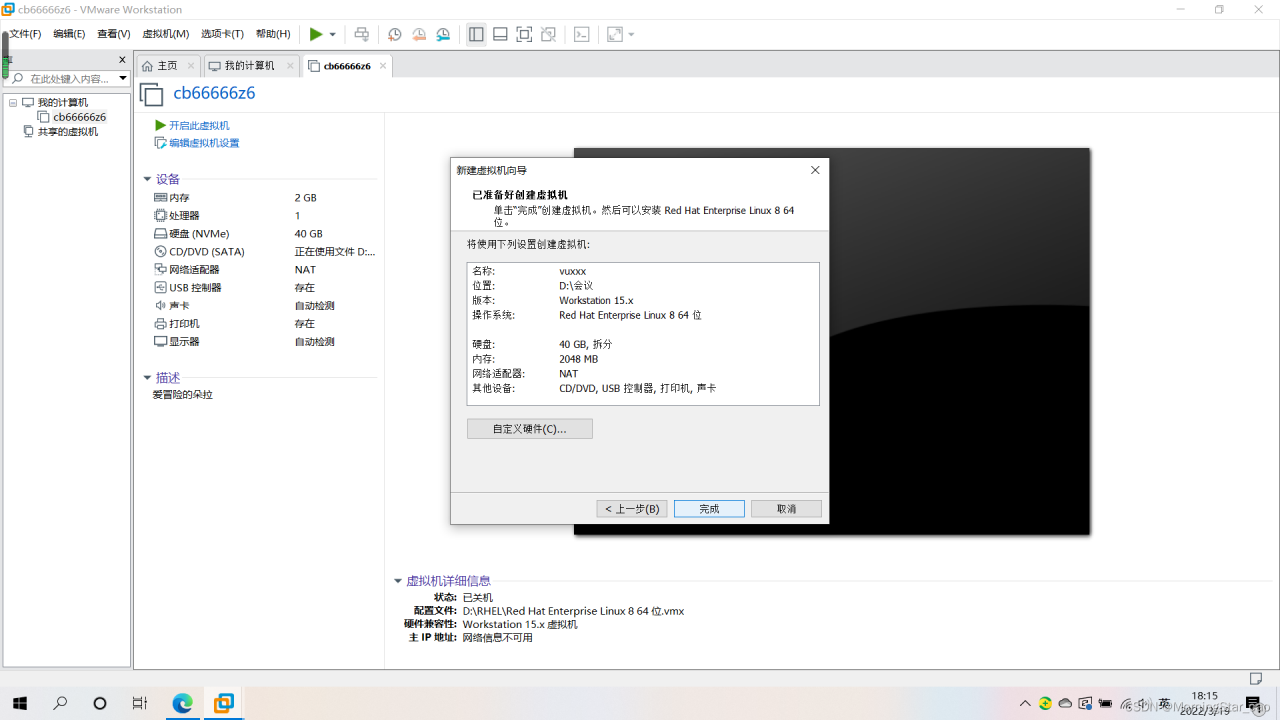Collapse the 描述 section
Viewport: 1280px width, 720px height.
[x=147, y=378]
